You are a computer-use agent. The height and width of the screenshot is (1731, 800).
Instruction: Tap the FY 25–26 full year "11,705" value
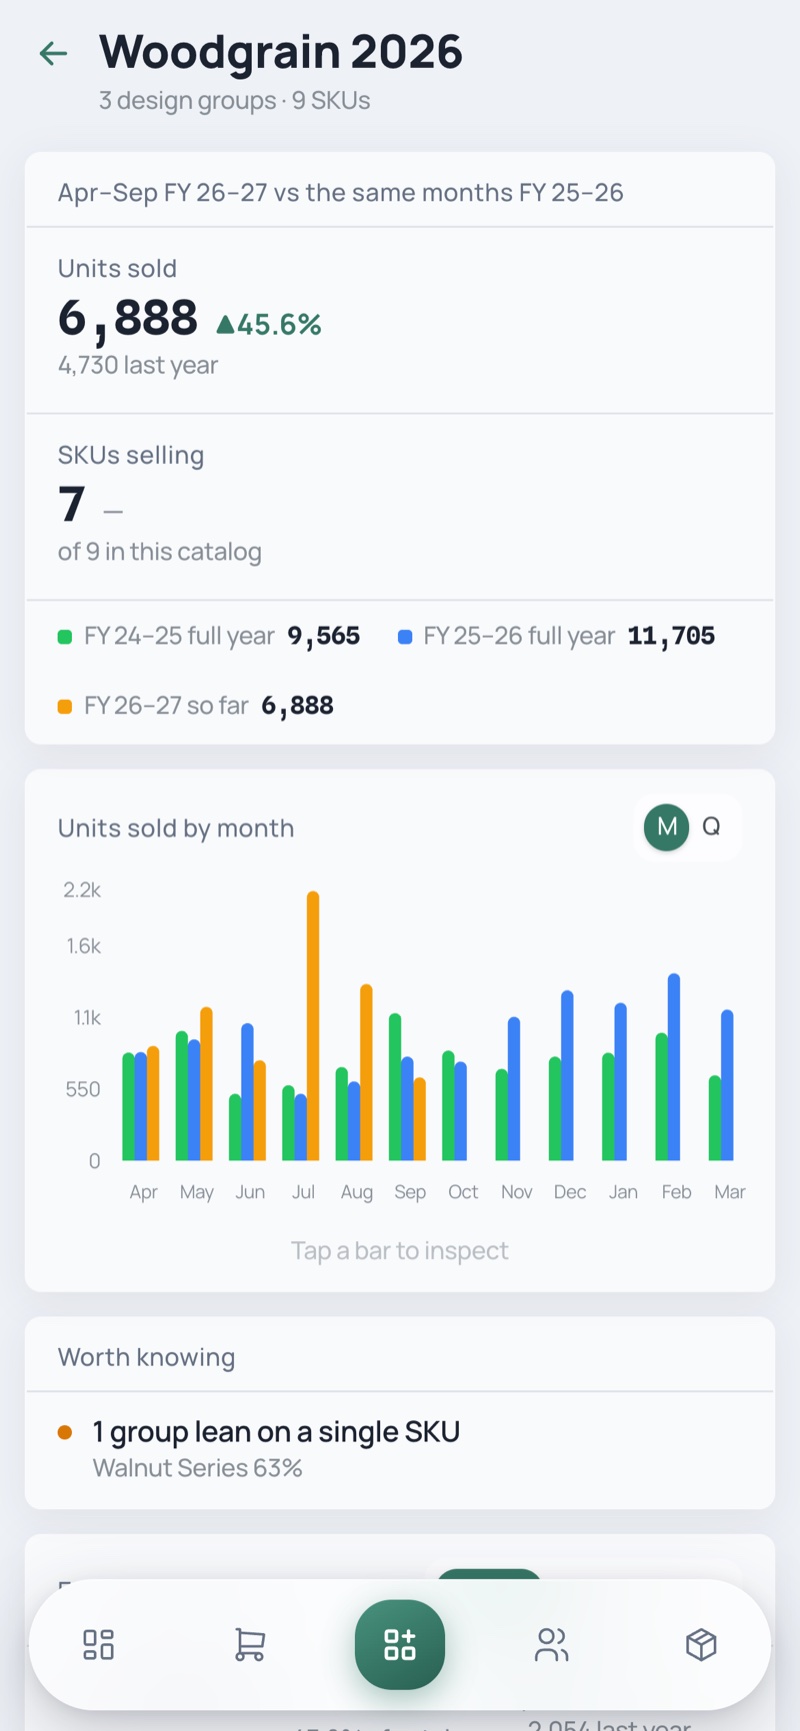pos(671,637)
